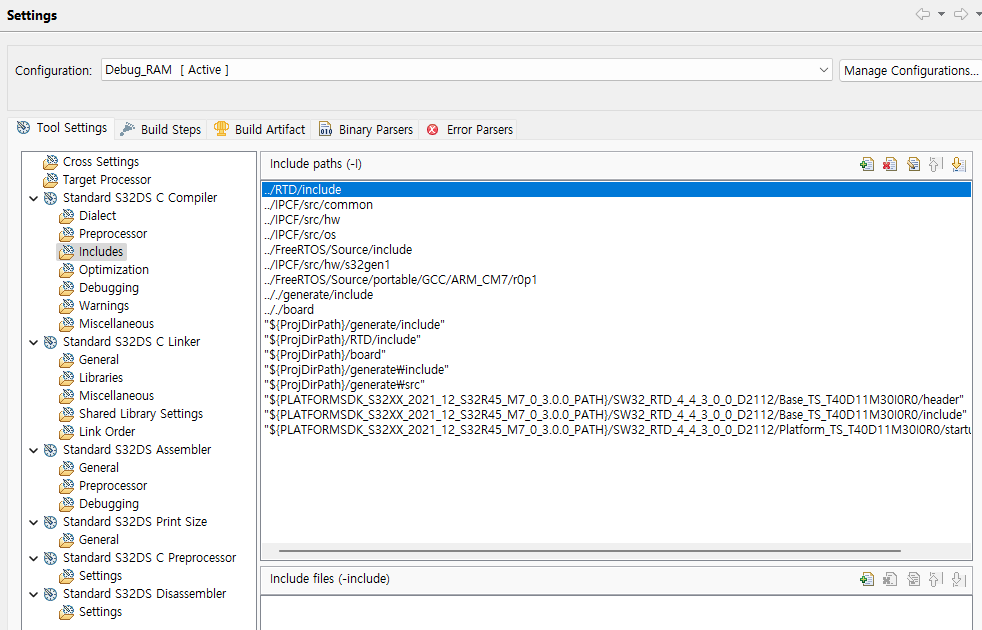Select Libraries under C Linker
982x630 pixels.
click(x=101, y=378)
